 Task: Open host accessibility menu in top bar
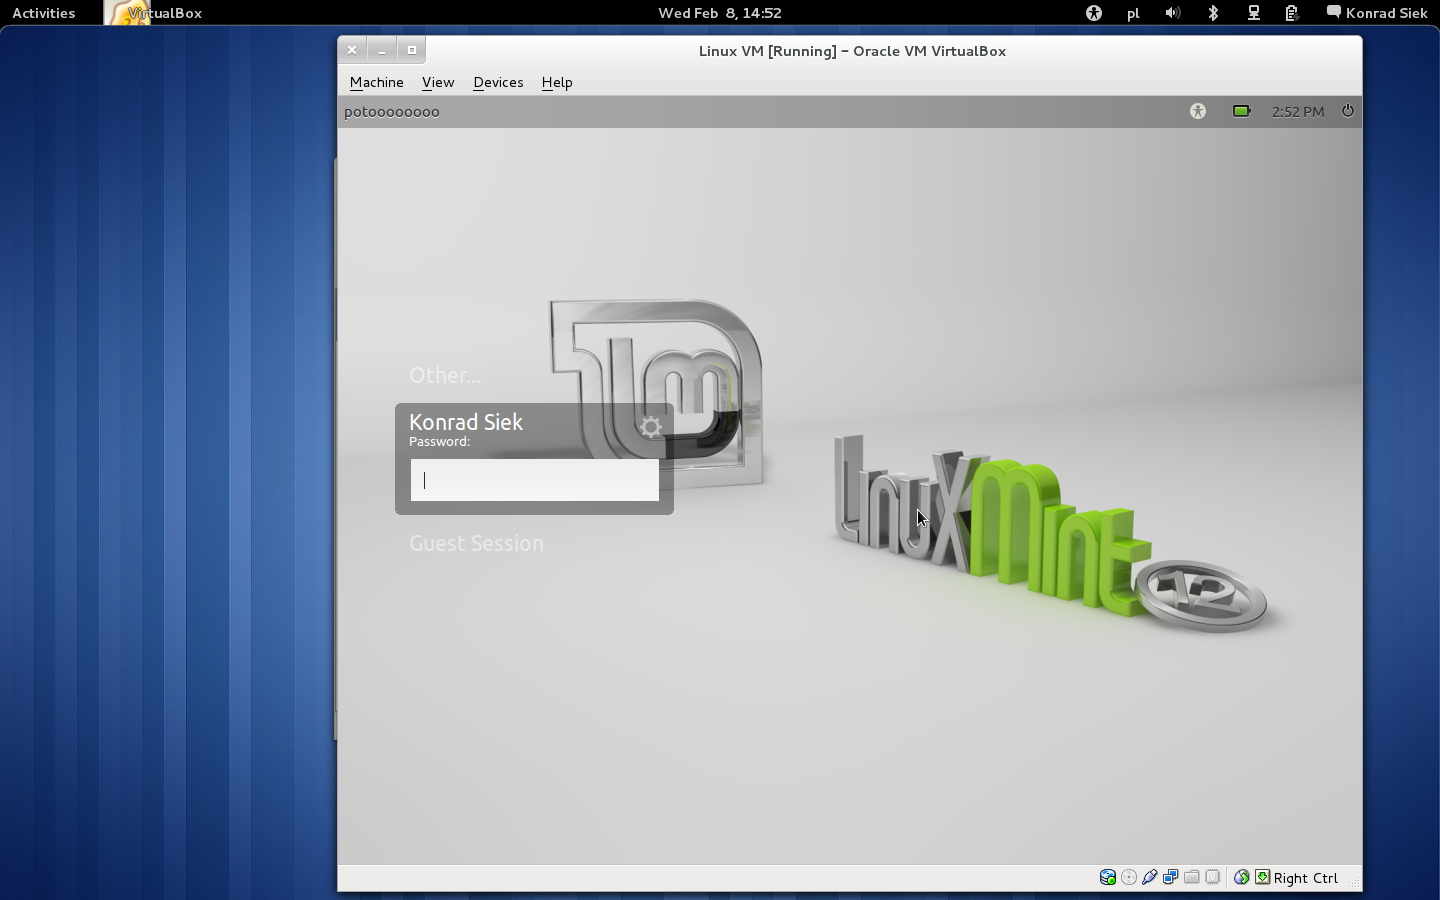tap(1093, 13)
